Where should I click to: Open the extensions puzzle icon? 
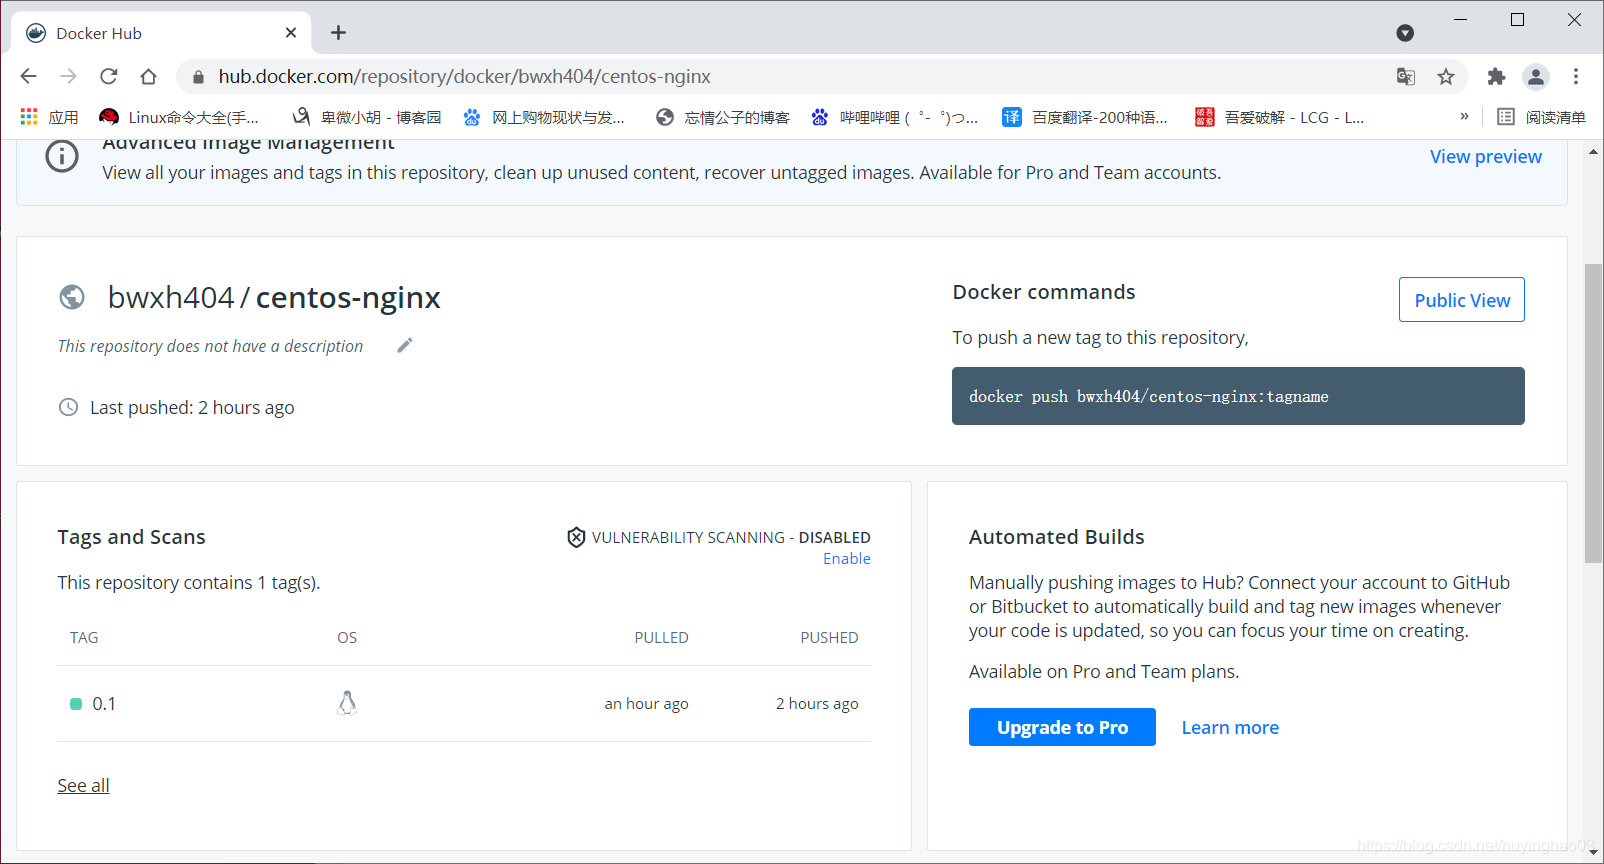pos(1496,76)
